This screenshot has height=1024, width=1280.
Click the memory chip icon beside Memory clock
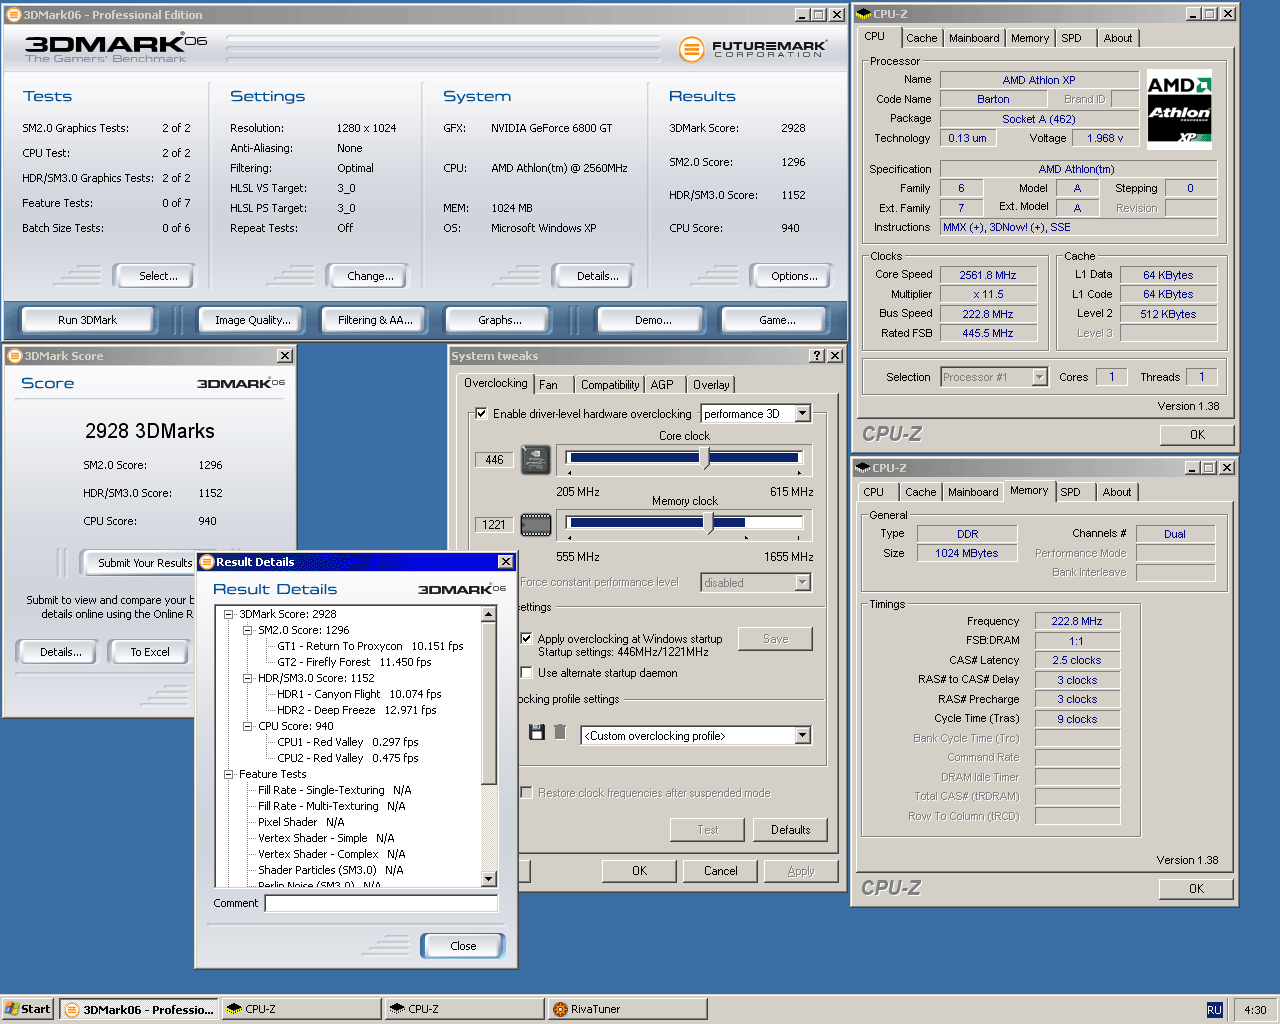536,524
